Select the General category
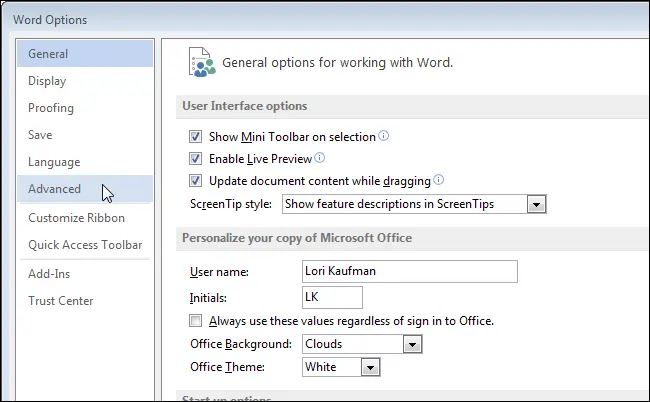This screenshot has width=650, height=402. [85, 53]
